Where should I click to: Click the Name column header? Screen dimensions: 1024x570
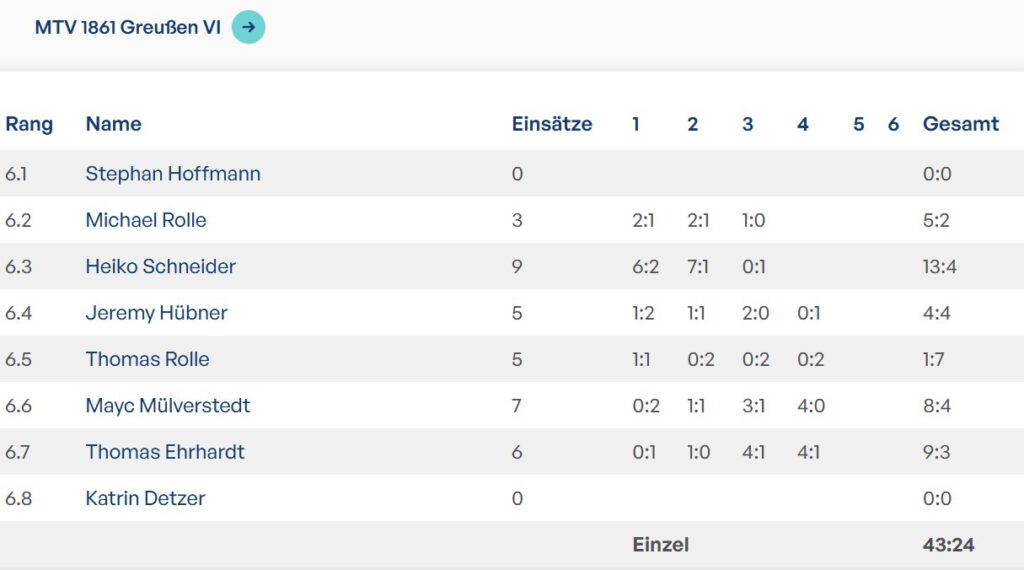[113, 124]
